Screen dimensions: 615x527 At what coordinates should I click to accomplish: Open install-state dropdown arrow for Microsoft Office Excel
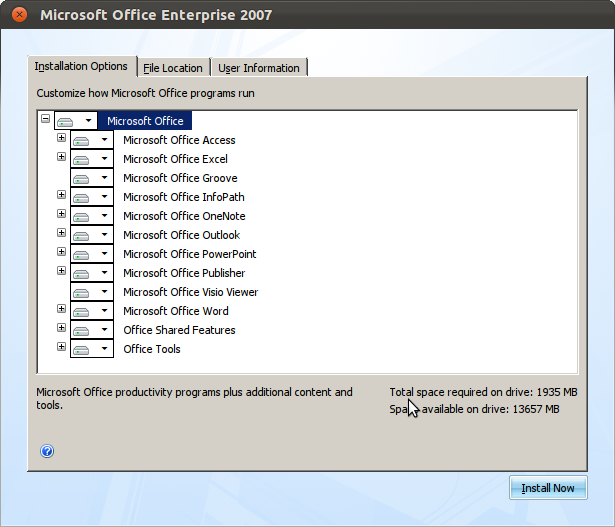(x=104, y=158)
